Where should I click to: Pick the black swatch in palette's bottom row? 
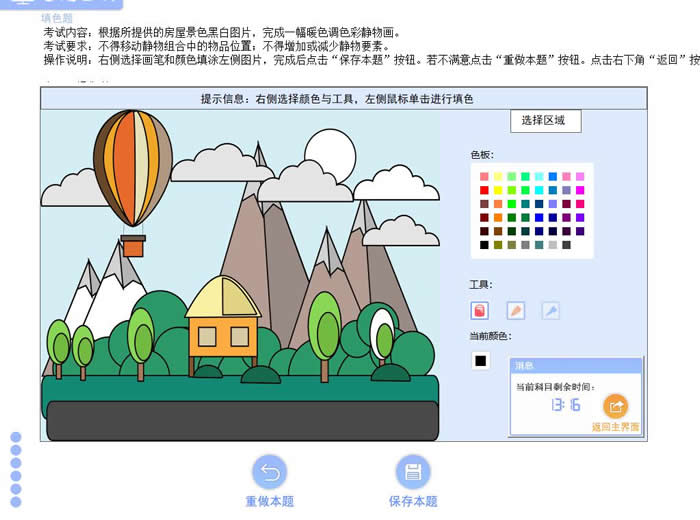tap(485, 245)
